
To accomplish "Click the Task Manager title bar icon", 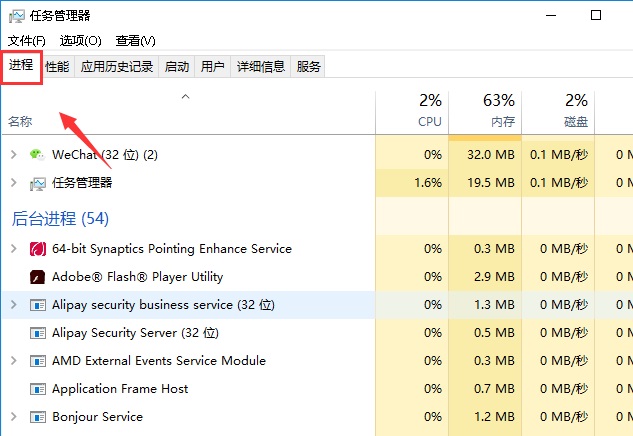I will click(x=17, y=15).
